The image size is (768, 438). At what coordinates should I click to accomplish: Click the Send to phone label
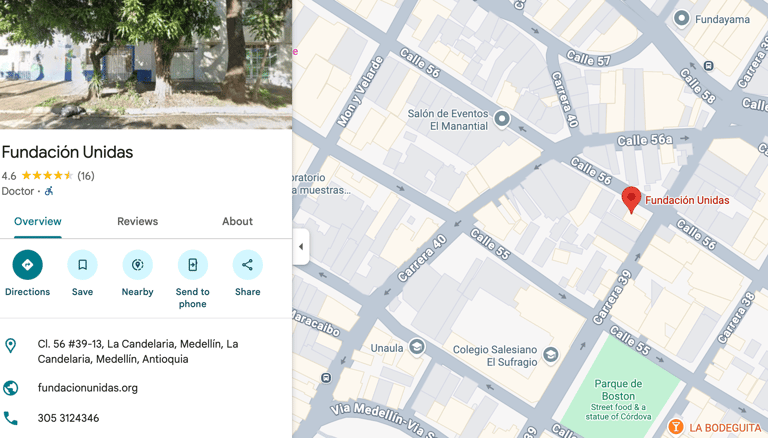192,298
